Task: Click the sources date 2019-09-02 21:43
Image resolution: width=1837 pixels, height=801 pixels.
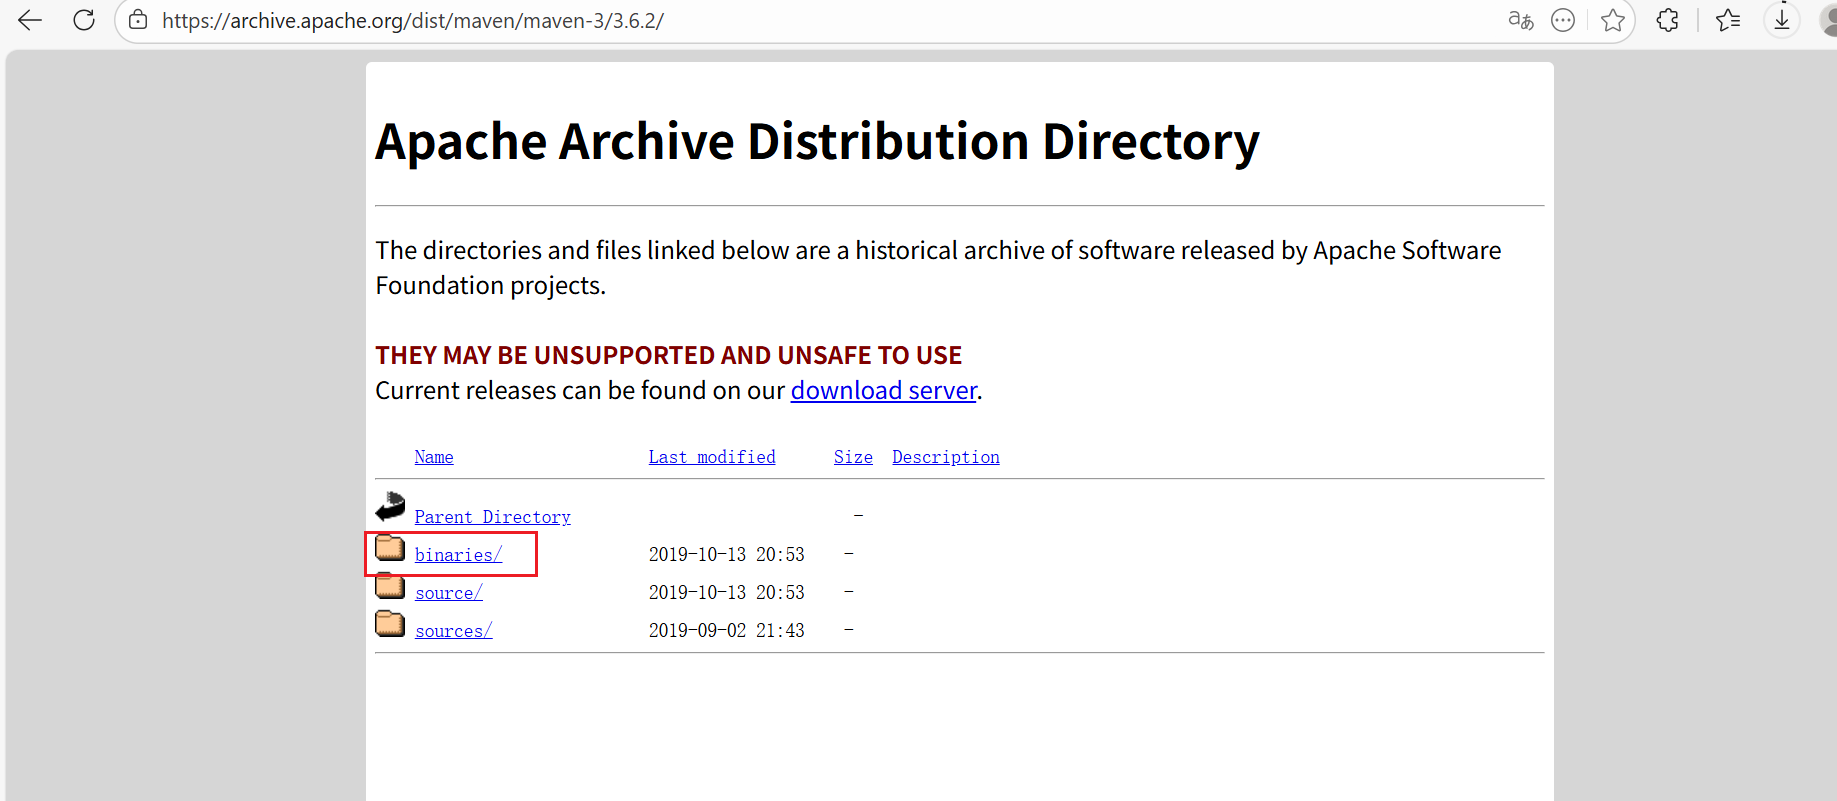Action: (x=727, y=631)
